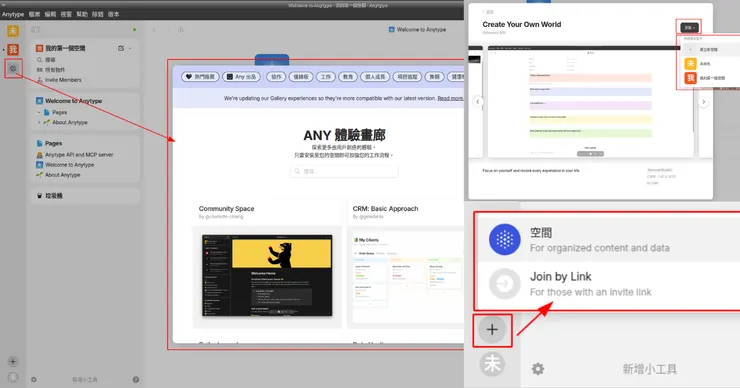Open the small settings gear under the widget panel

(34, 380)
